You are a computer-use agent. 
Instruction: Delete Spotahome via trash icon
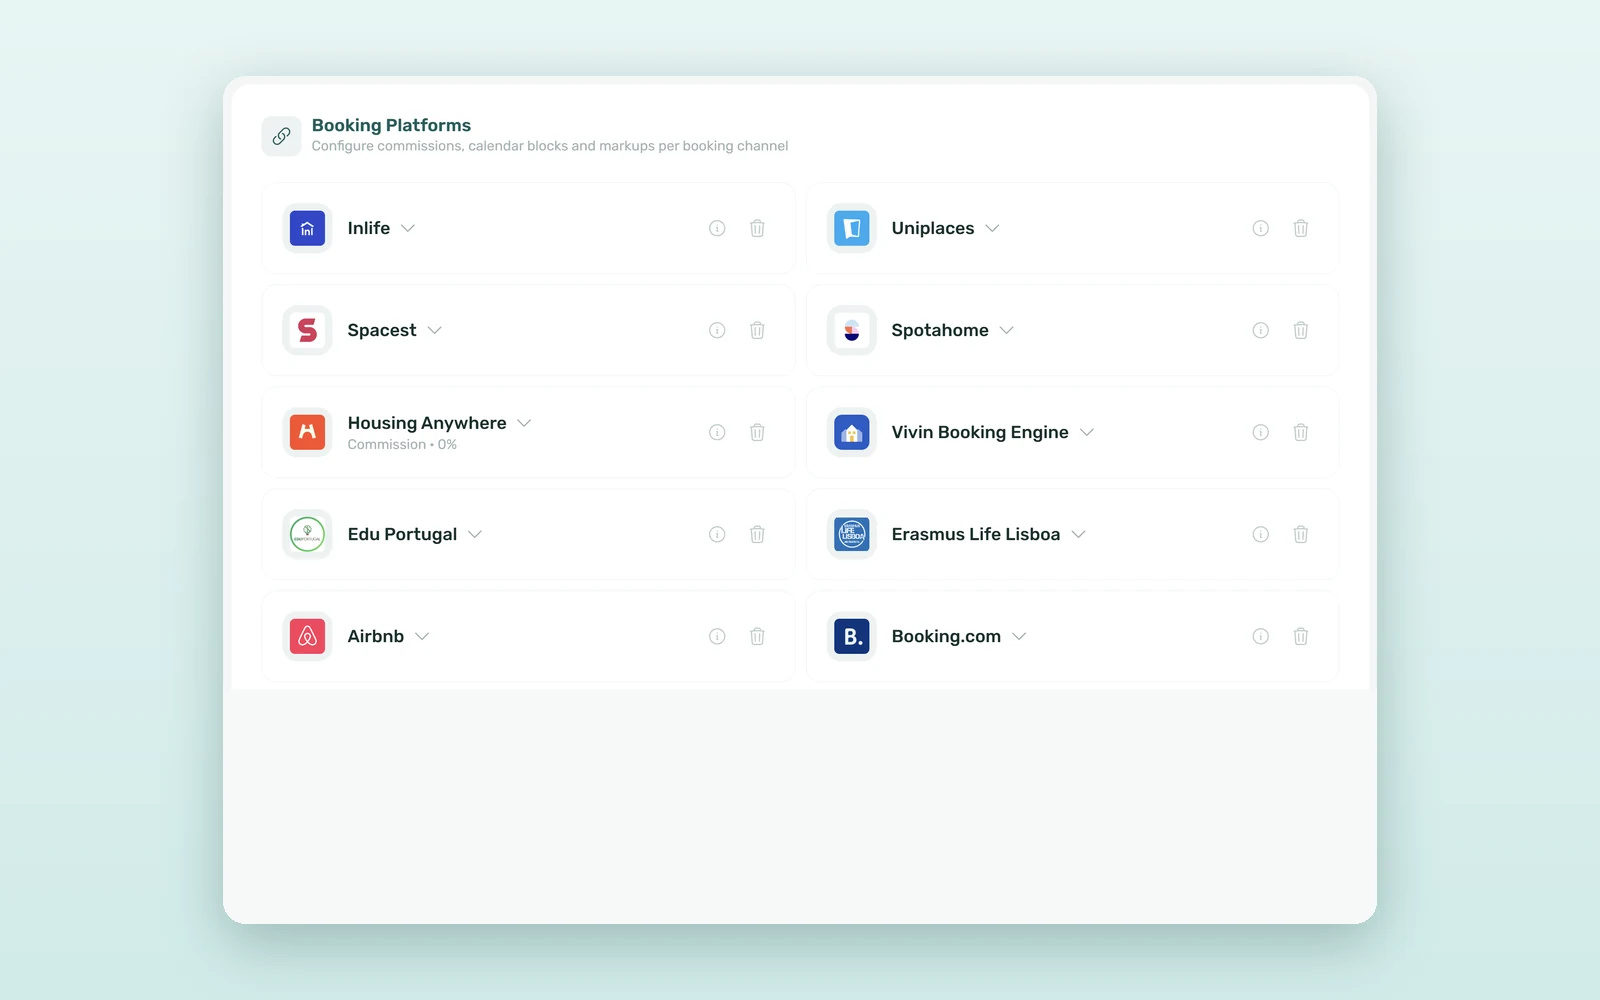1301,330
